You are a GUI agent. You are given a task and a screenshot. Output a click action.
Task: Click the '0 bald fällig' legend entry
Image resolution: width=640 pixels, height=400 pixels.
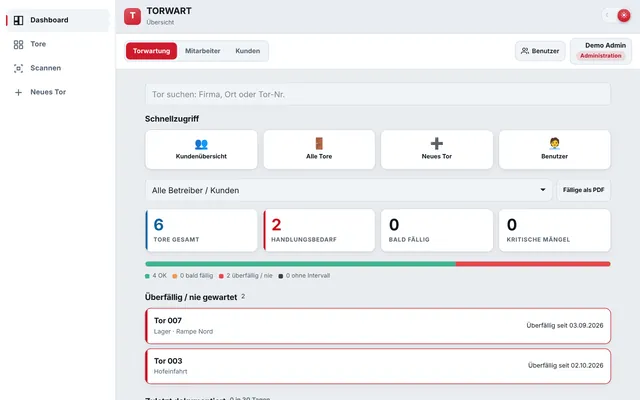coord(193,276)
